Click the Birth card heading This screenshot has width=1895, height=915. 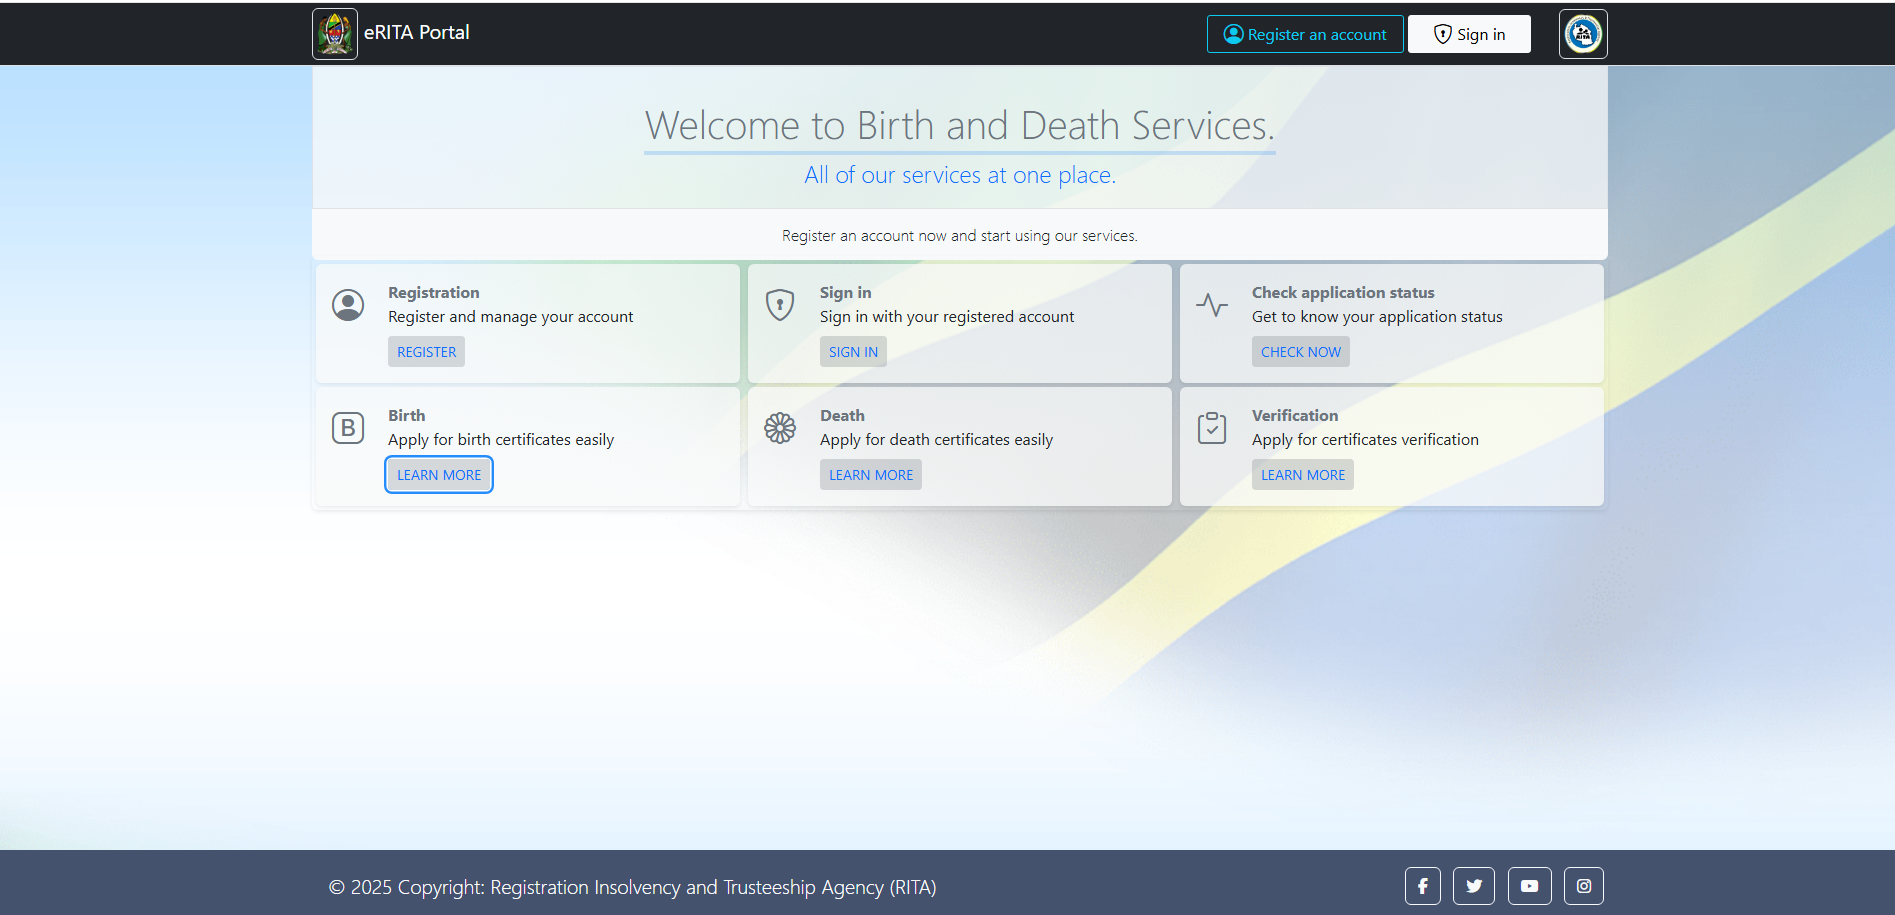click(407, 416)
